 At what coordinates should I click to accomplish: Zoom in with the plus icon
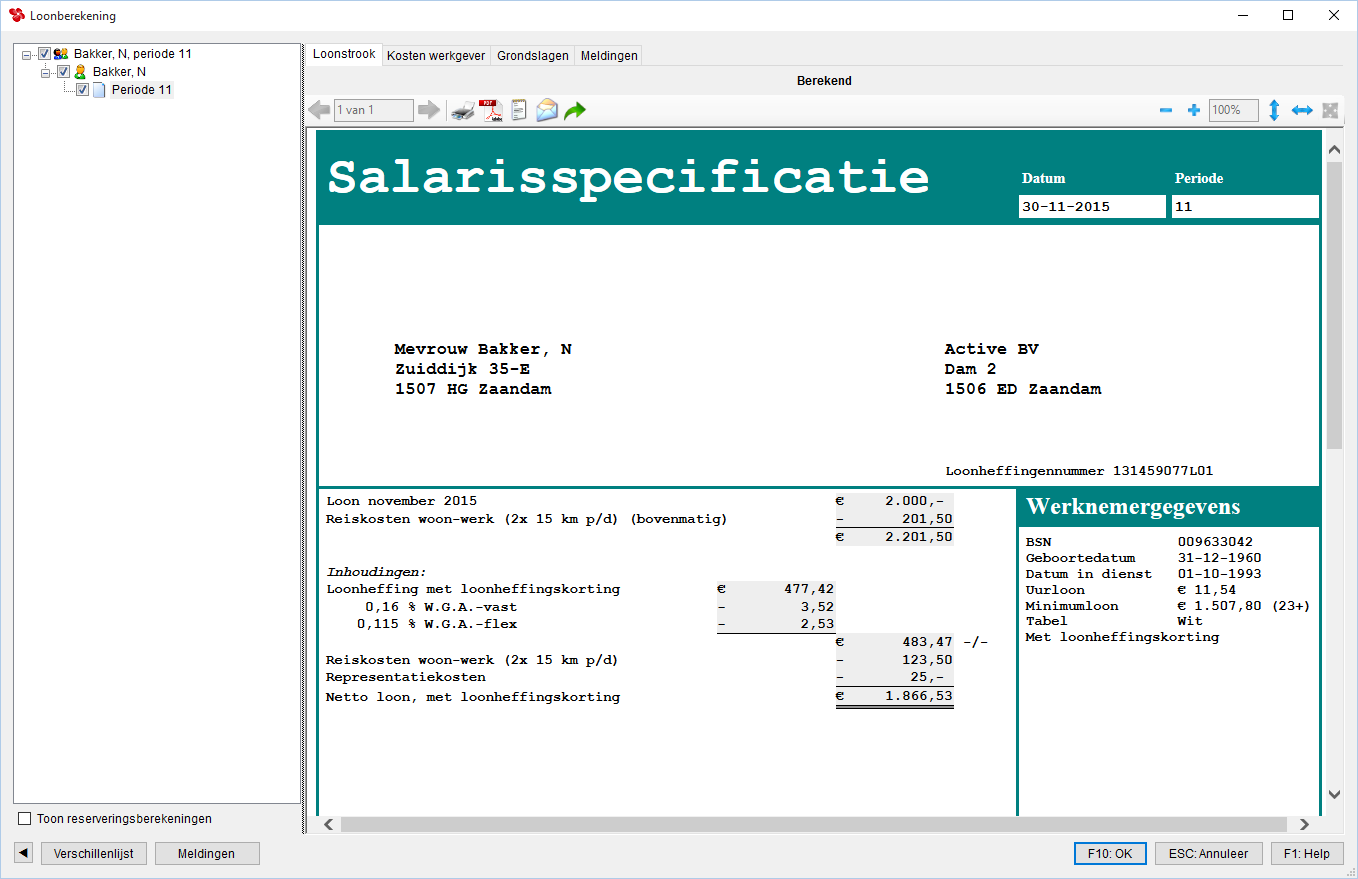(1193, 111)
